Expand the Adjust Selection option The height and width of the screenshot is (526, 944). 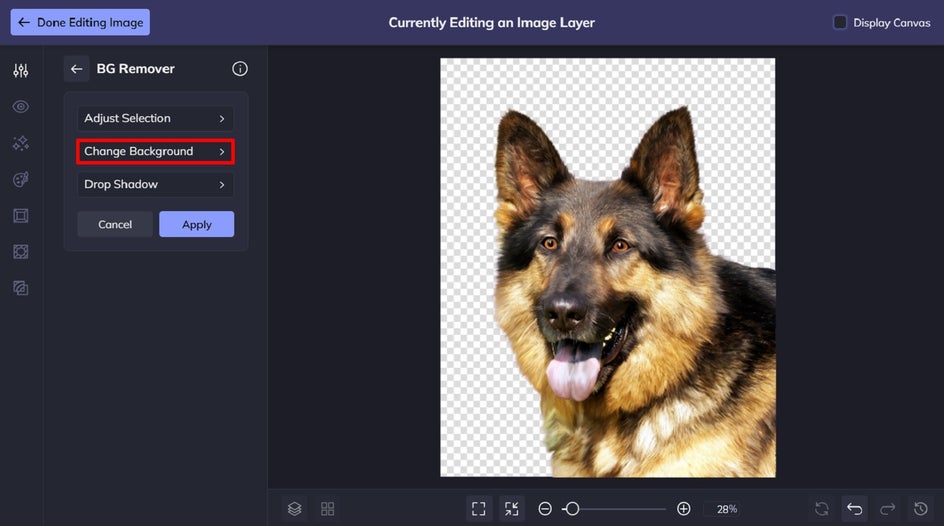pyautogui.click(x=155, y=119)
